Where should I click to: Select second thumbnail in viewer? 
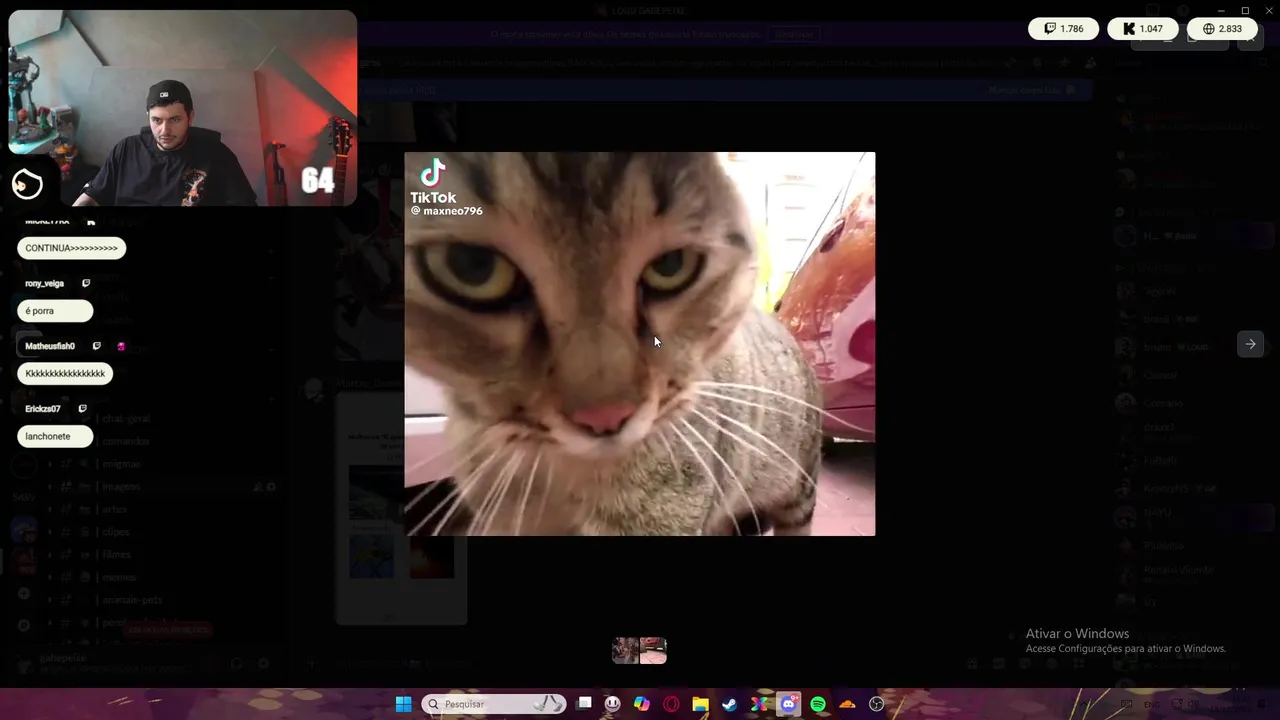[x=653, y=651]
